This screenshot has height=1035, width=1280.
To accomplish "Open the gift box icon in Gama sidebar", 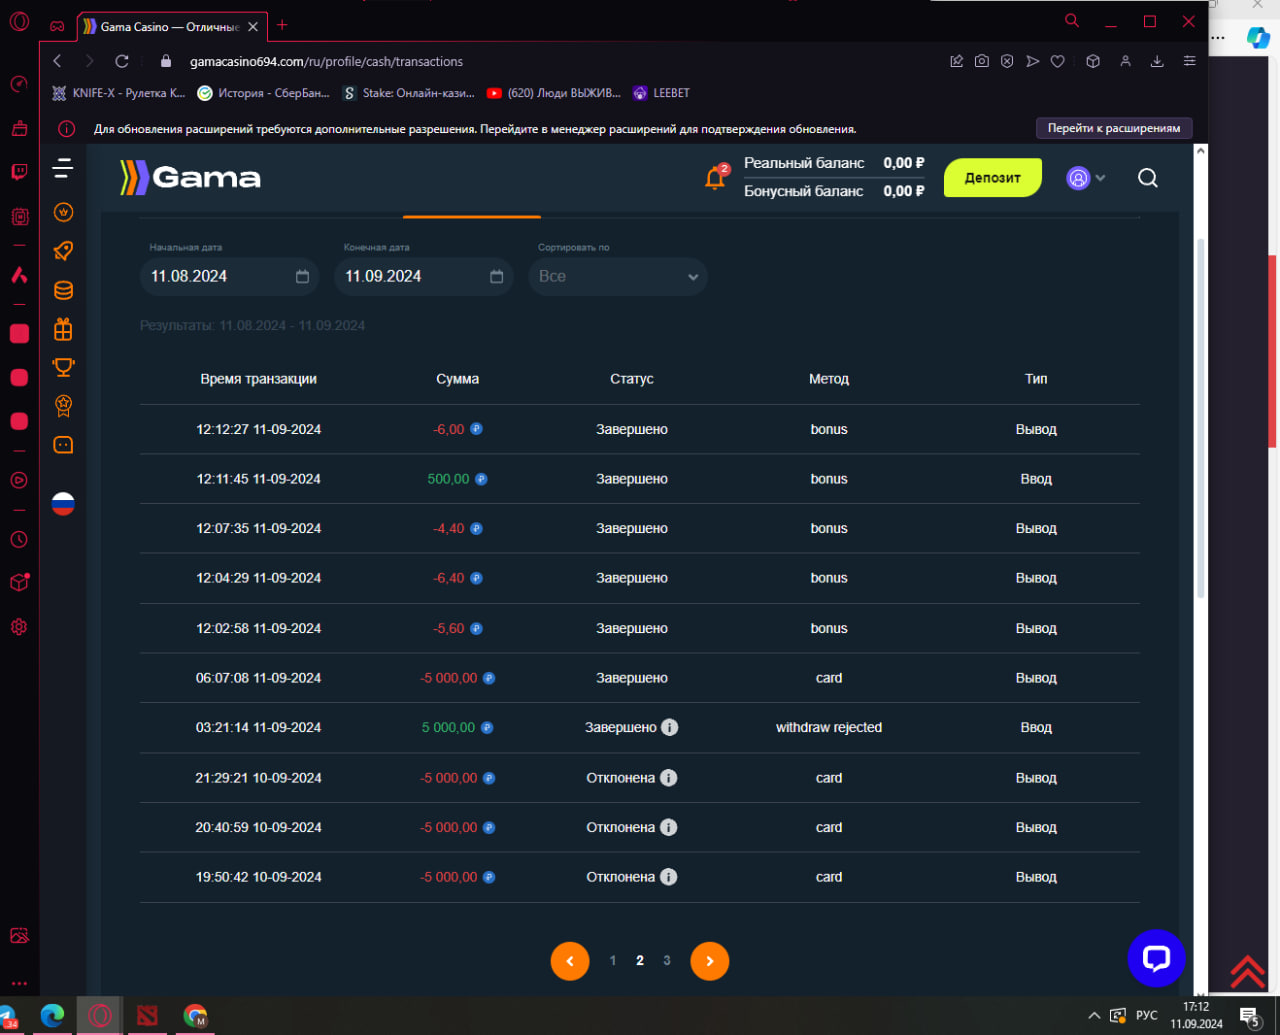I will [x=63, y=329].
